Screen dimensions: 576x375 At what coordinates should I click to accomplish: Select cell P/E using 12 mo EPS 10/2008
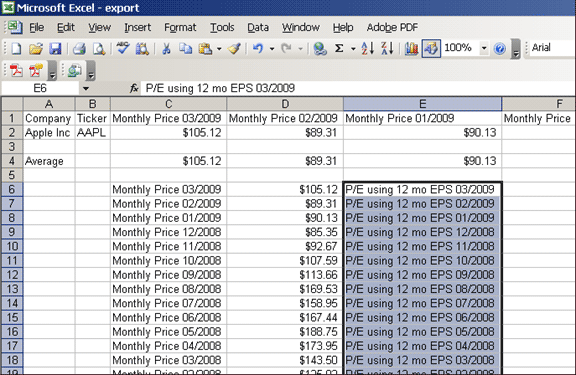(422, 260)
